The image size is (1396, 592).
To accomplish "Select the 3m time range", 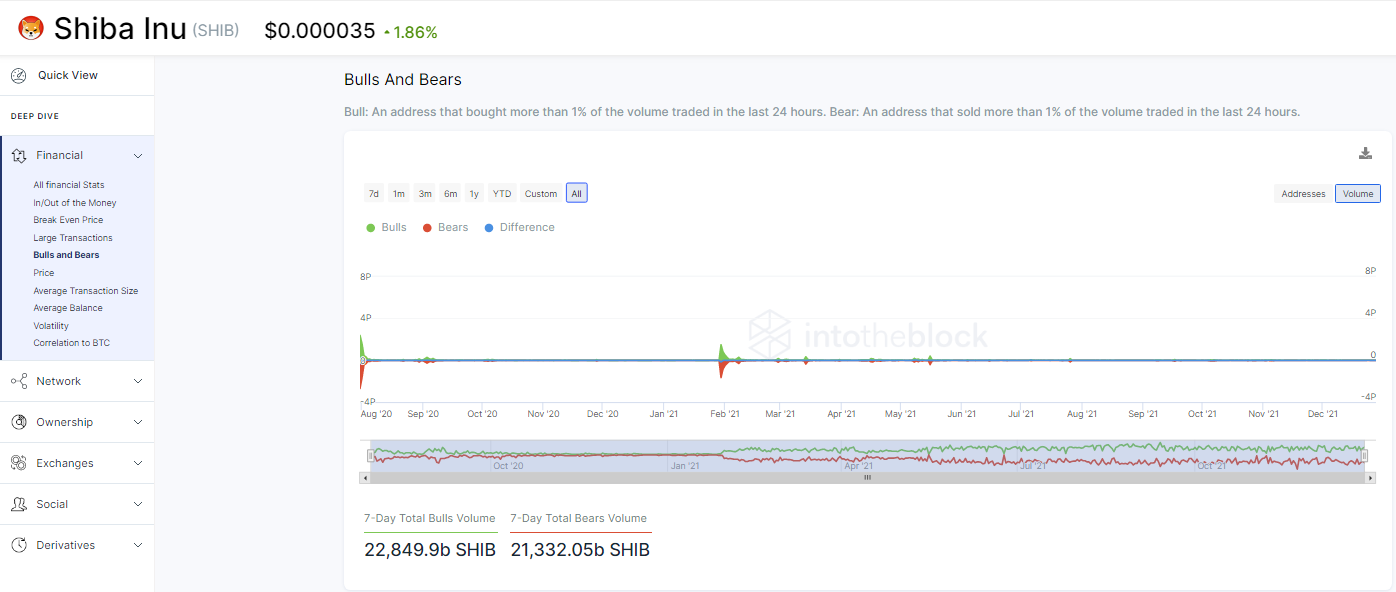I will tap(425, 194).
